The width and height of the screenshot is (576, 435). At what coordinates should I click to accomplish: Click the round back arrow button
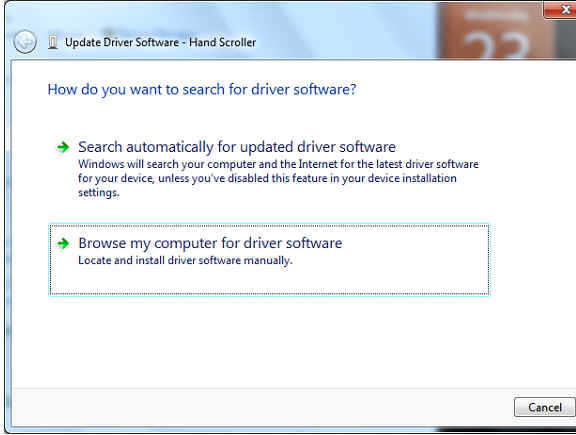[x=25, y=42]
